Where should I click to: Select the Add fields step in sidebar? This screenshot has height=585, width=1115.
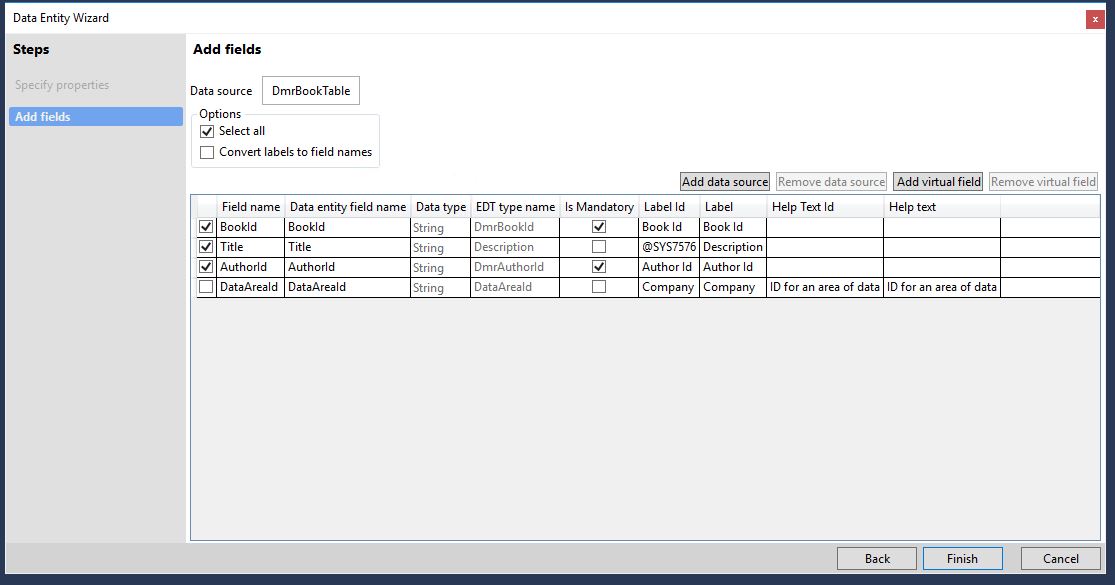[95, 117]
